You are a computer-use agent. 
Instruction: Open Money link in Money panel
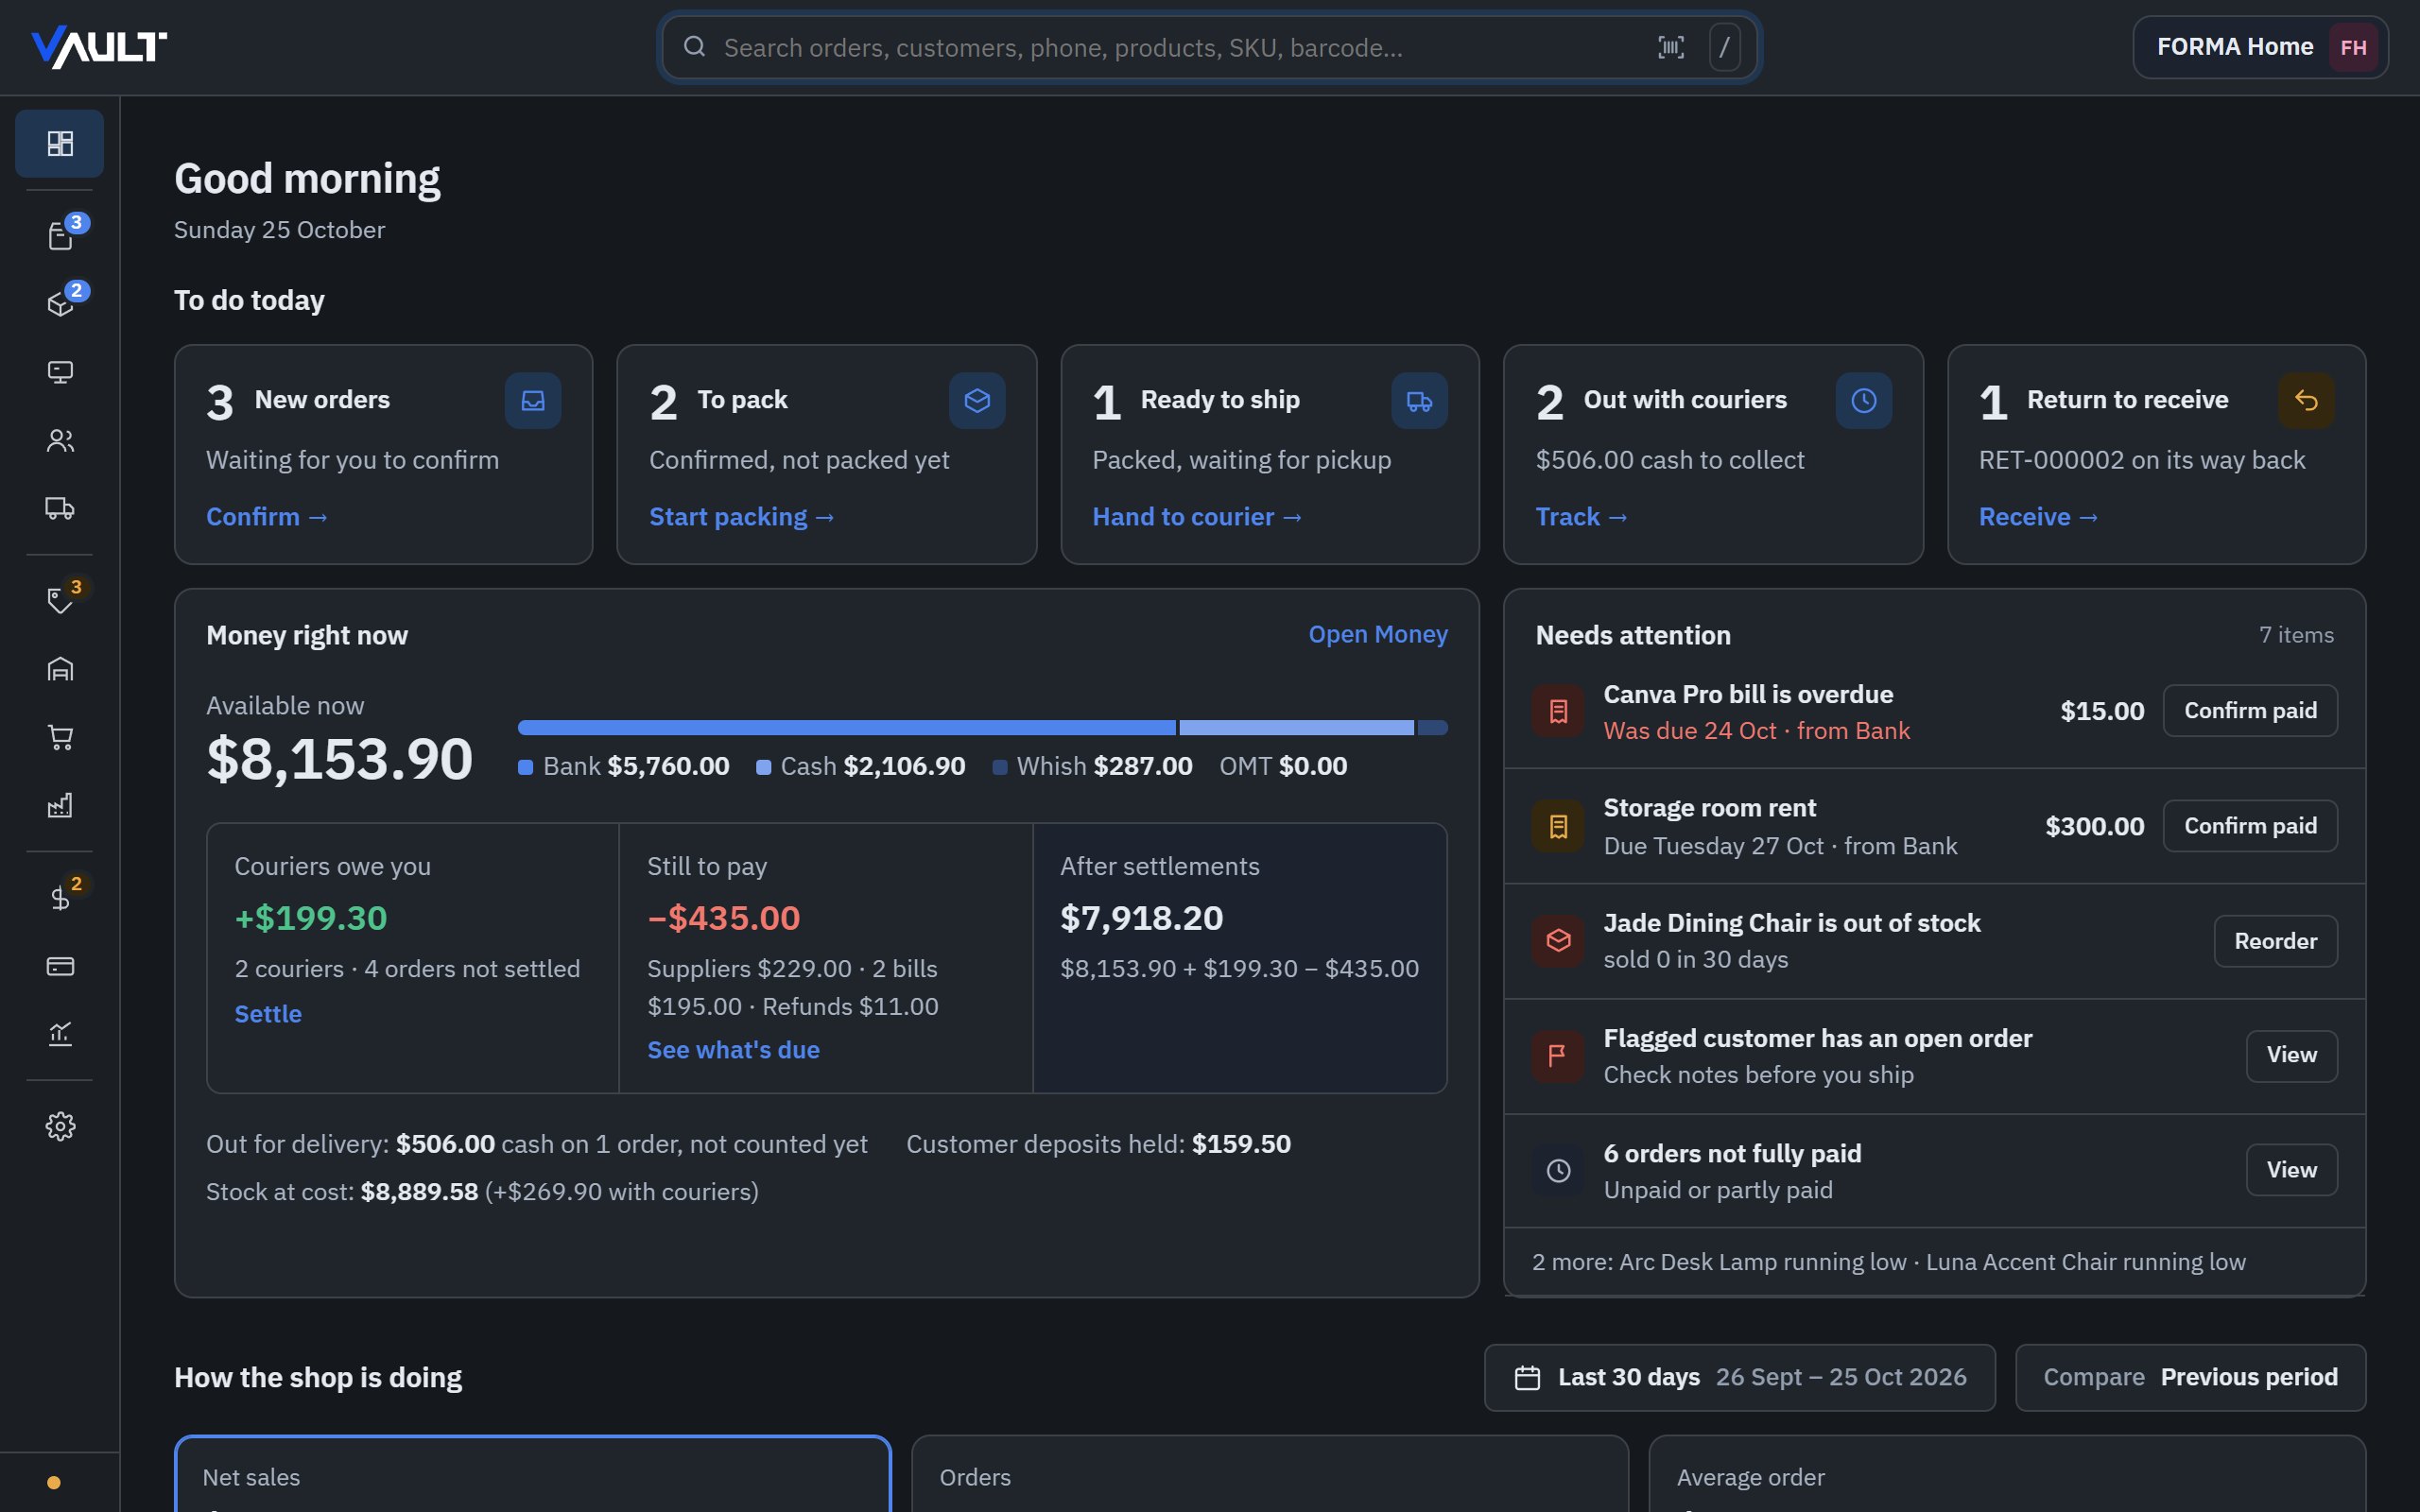1378,634
